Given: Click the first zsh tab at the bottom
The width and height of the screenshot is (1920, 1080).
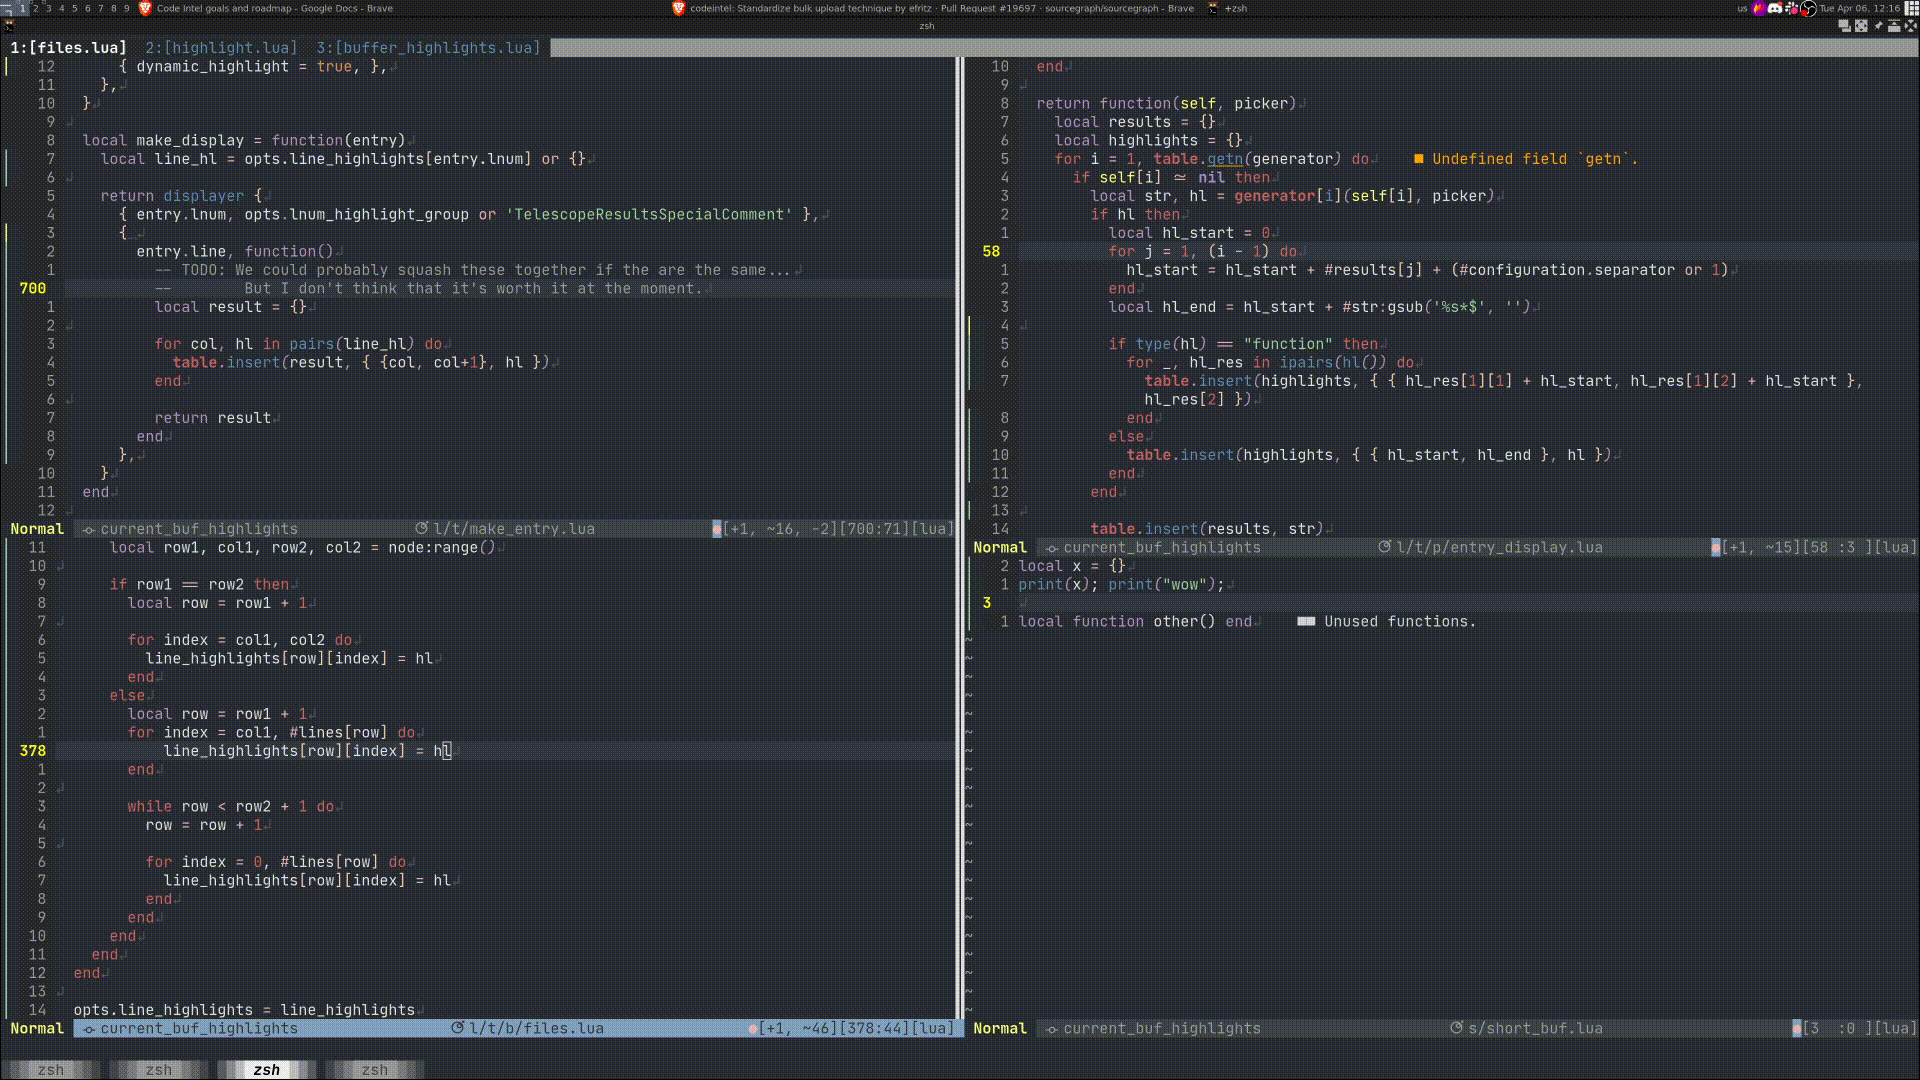Looking at the screenshot, I should tap(51, 1070).
